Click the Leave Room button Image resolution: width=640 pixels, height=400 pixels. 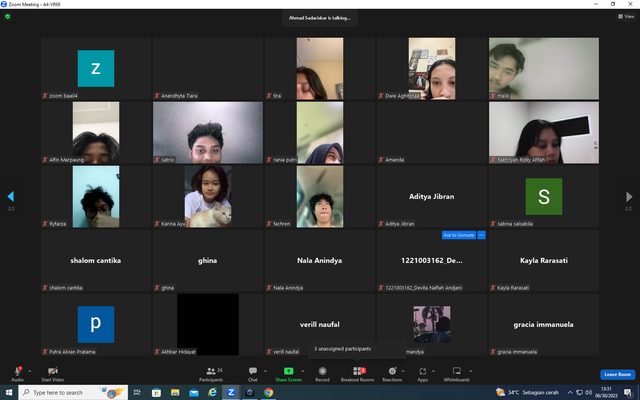coord(618,374)
